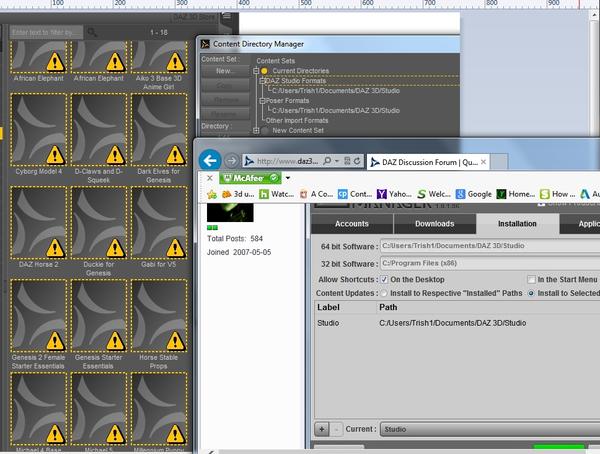Viewport: 600px width, 454px height.
Task: Select 'Install to Respective Installed Paths' radio
Action: 384,294
